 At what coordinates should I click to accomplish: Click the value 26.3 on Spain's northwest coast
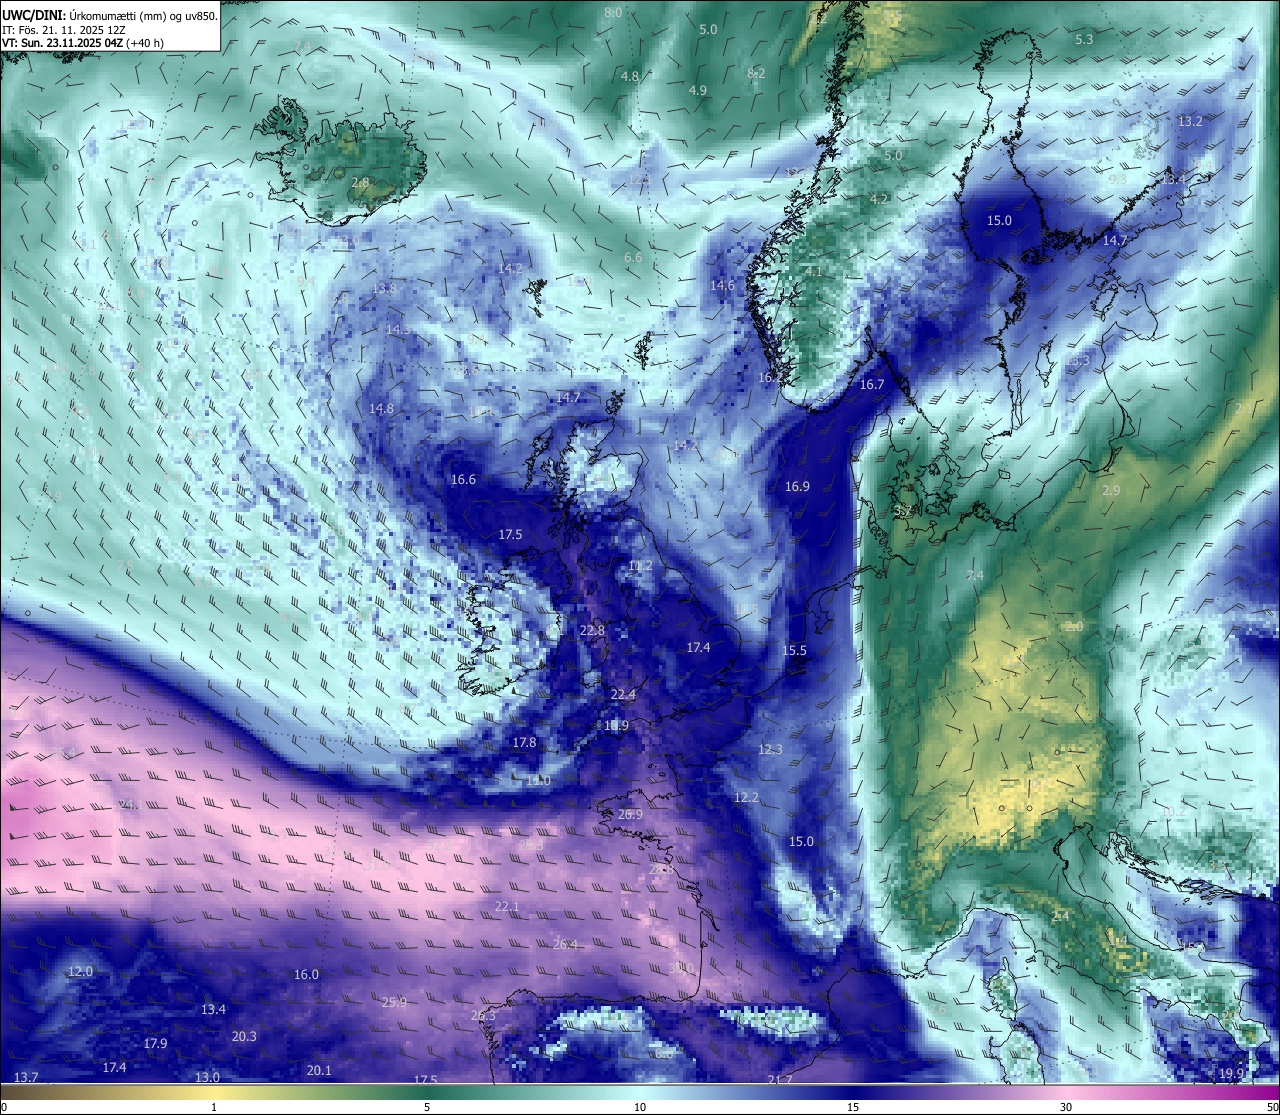click(x=483, y=1016)
